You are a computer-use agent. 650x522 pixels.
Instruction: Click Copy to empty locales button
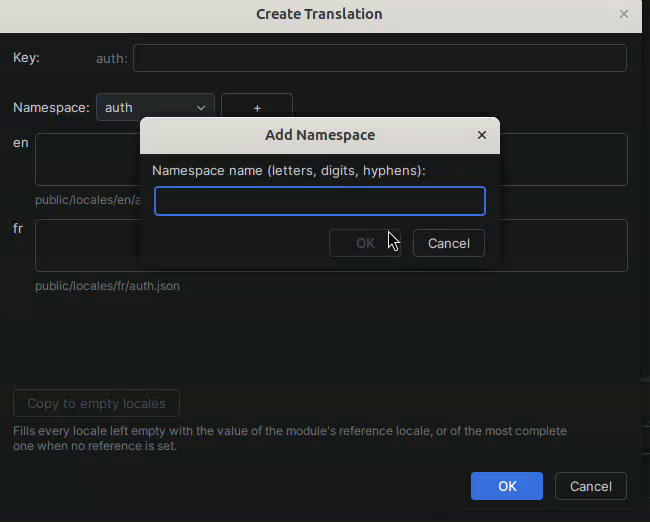point(96,403)
